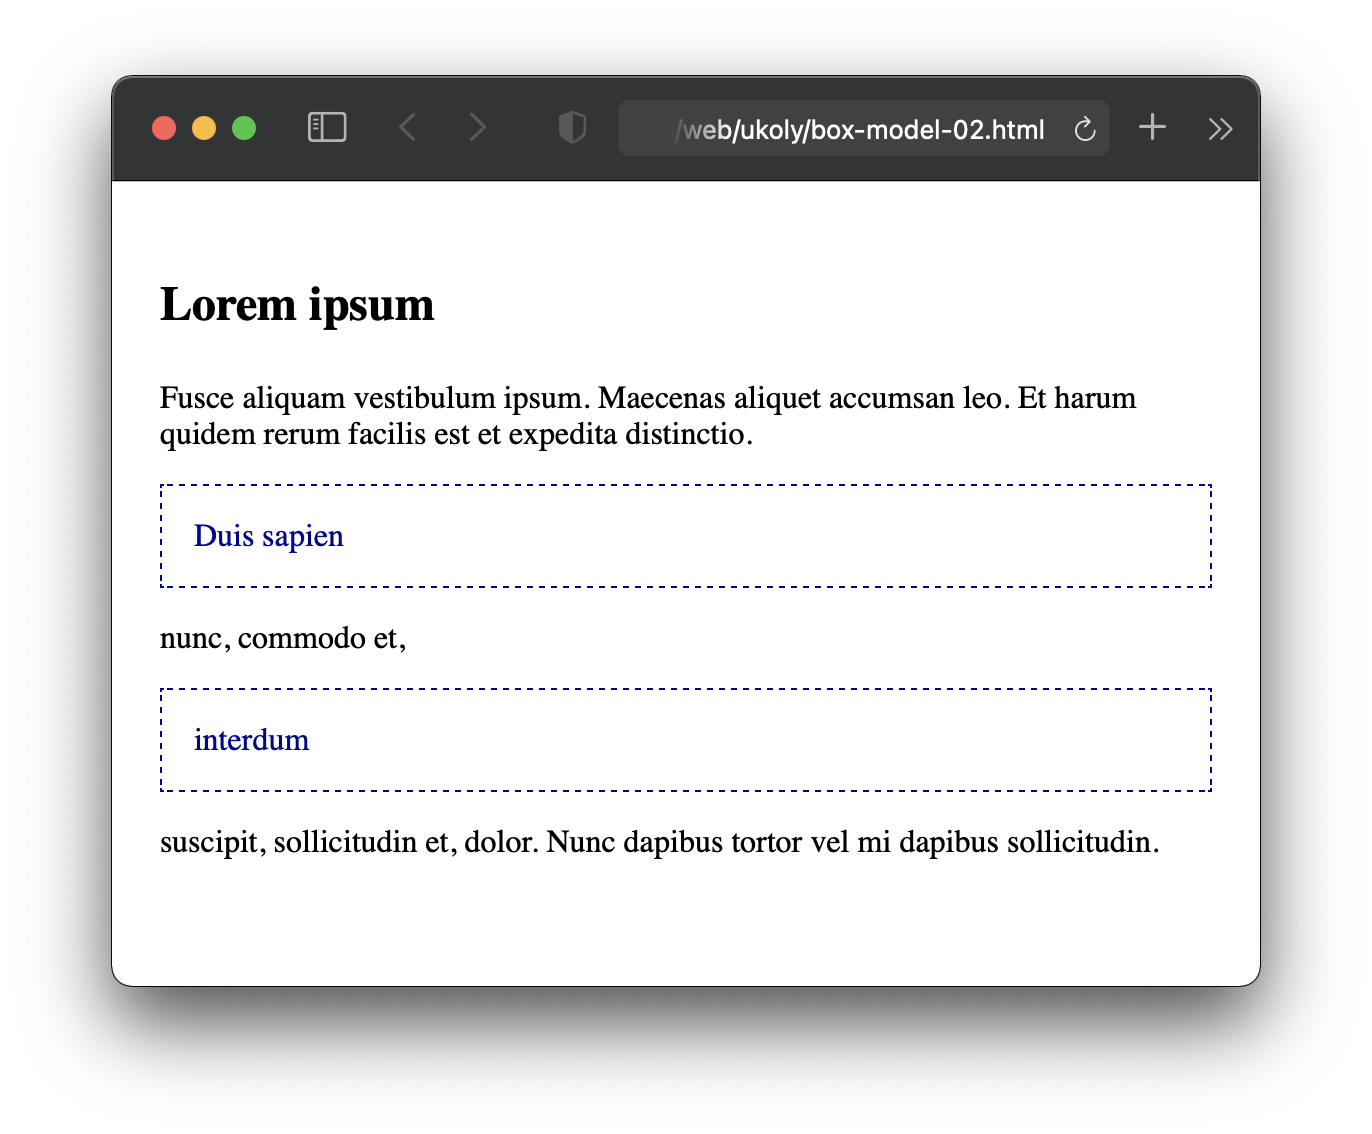Close the Safari window
Viewport: 1372px width, 1134px height.
164,129
